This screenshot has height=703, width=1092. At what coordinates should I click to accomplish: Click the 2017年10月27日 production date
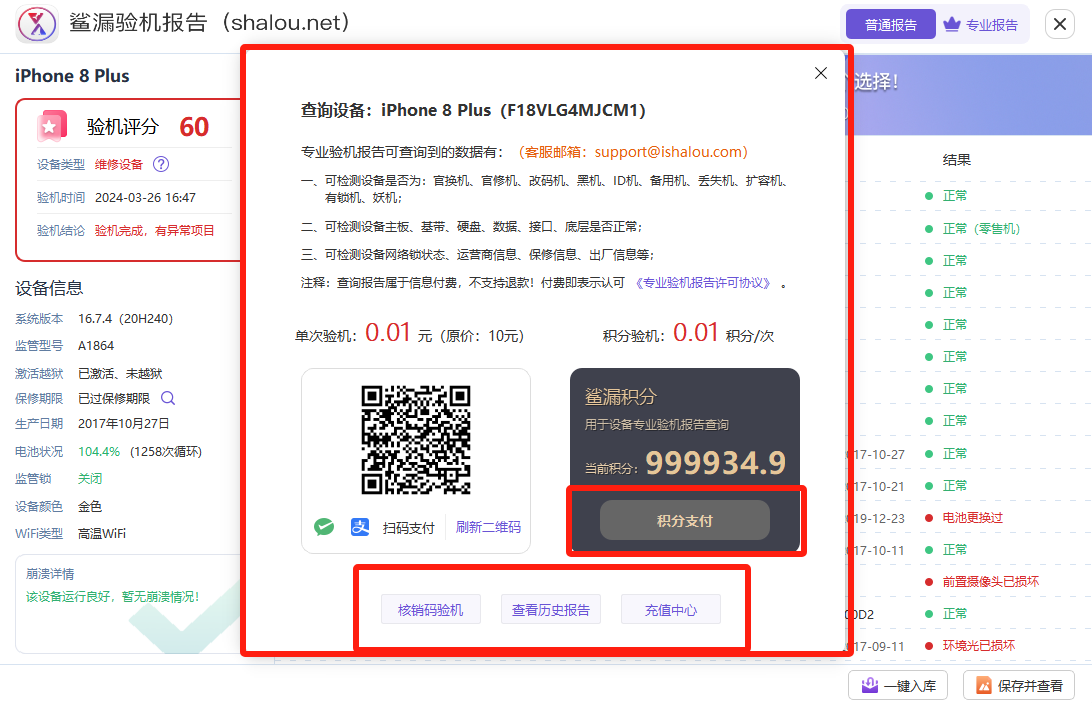(x=123, y=424)
